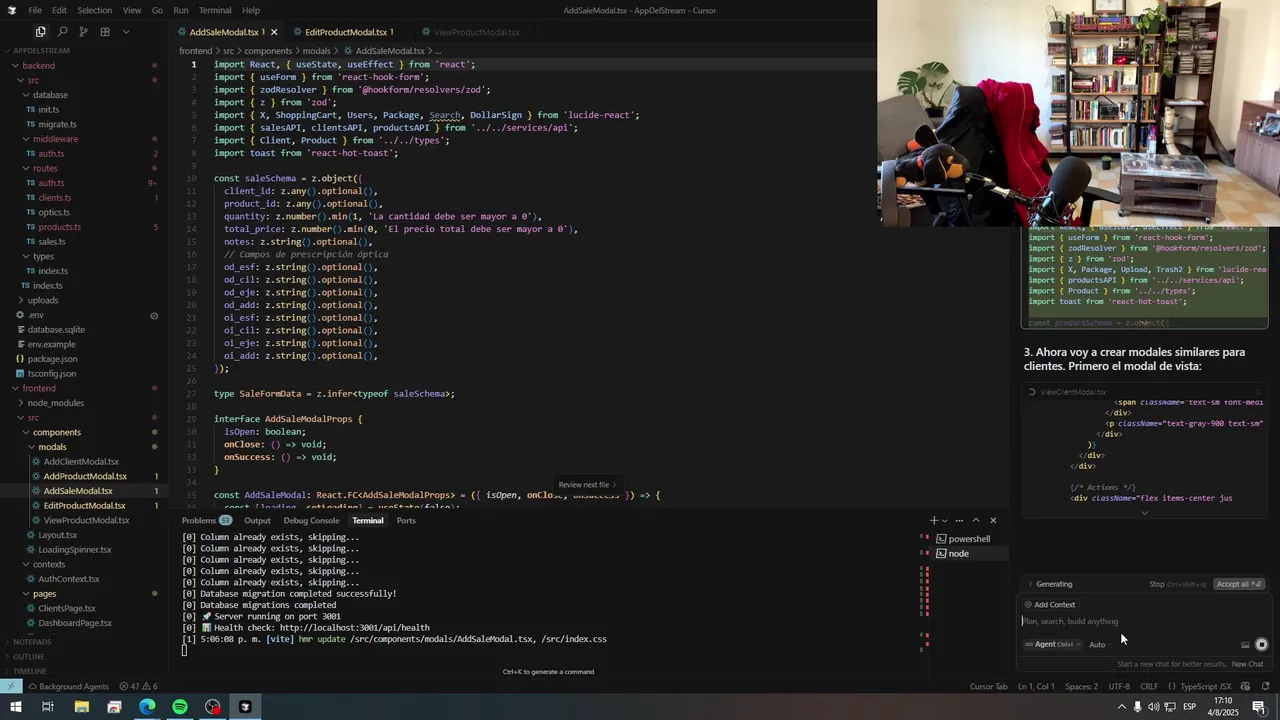Collapse the backend folder in explorer
1280x720 pixels.
point(38,66)
